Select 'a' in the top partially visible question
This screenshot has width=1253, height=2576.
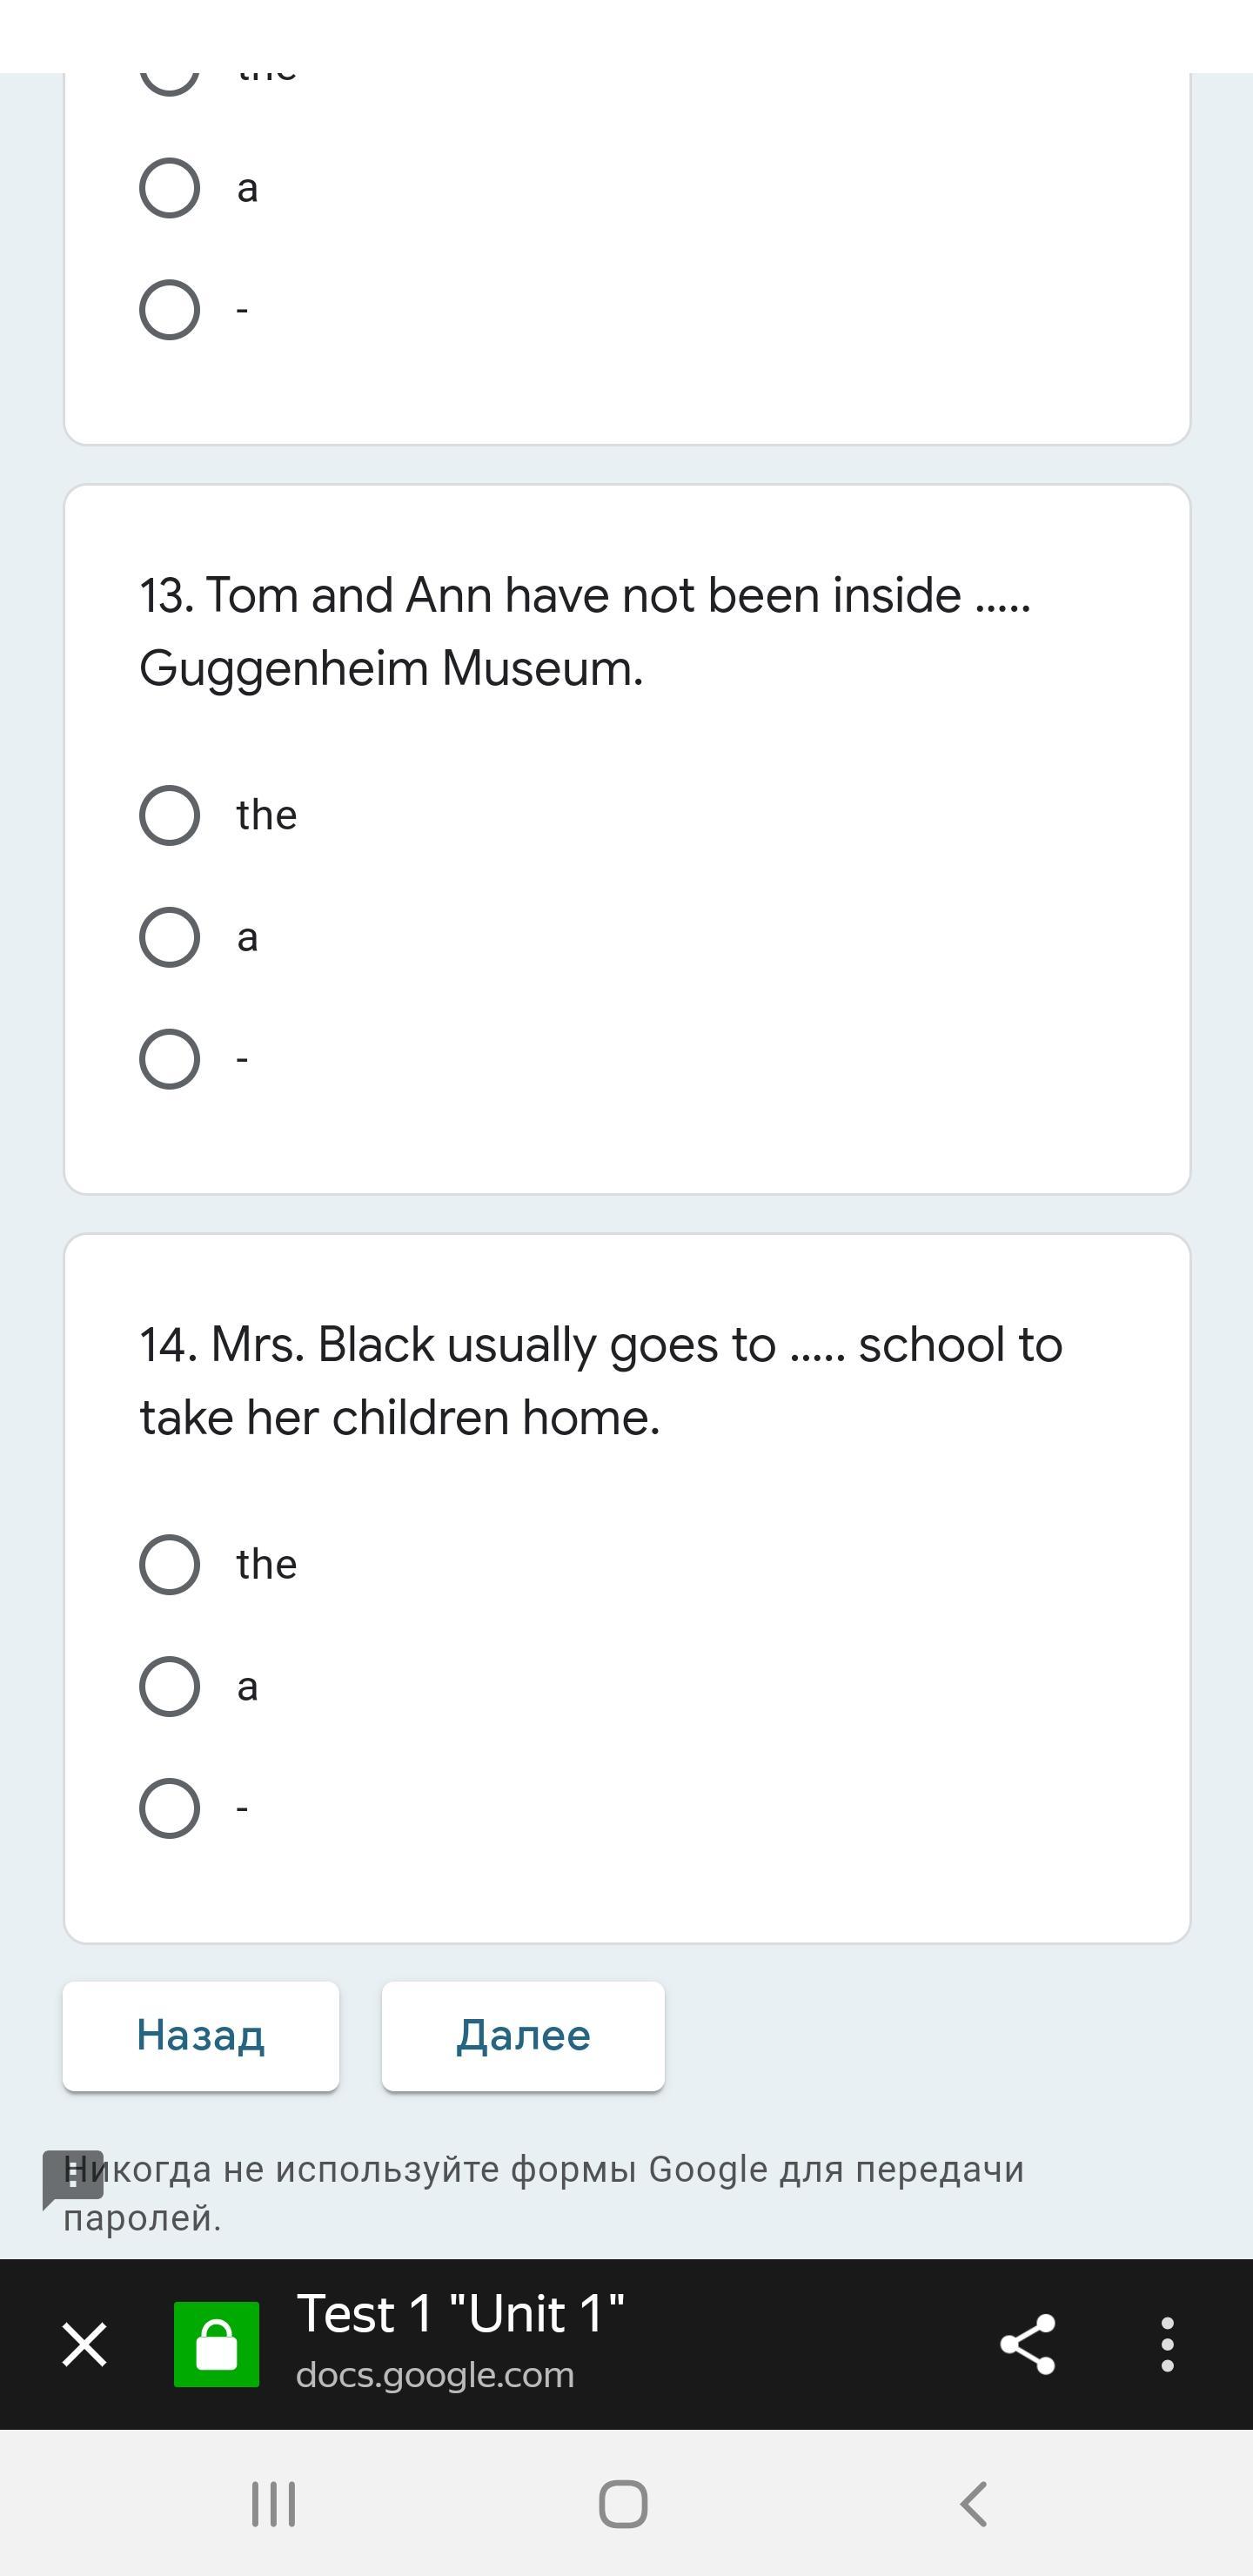point(170,188)
